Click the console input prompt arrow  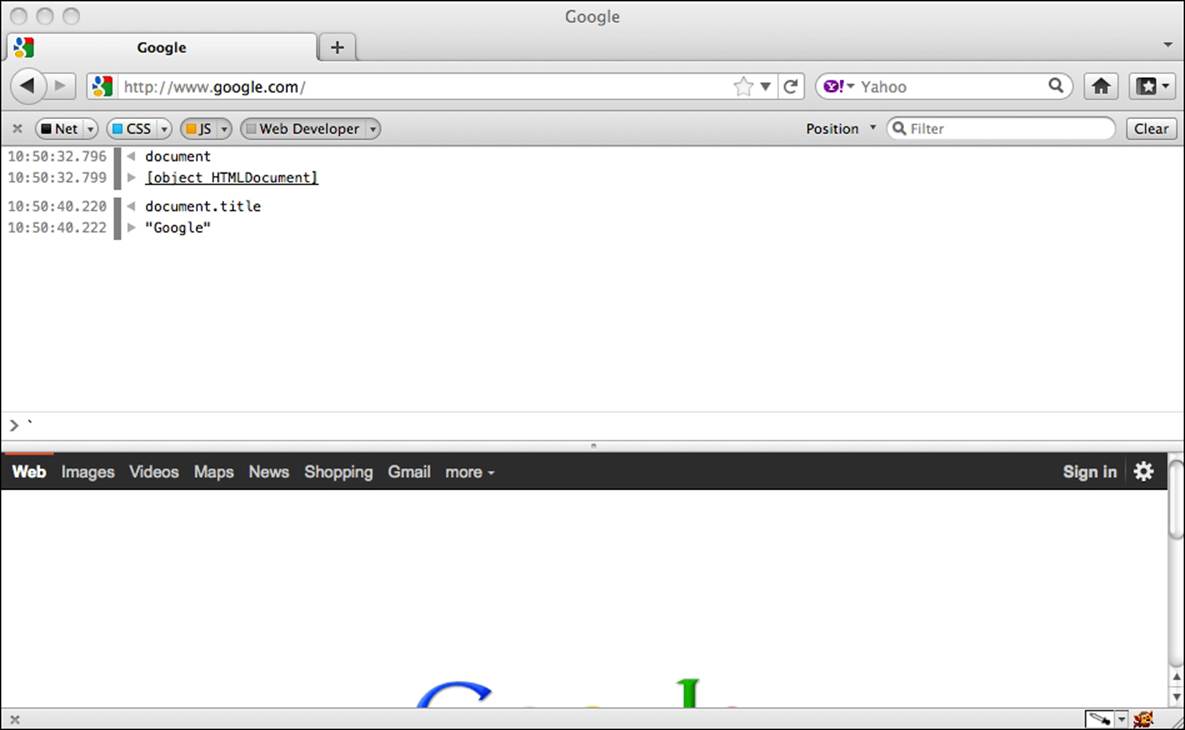tap(14, 425)
